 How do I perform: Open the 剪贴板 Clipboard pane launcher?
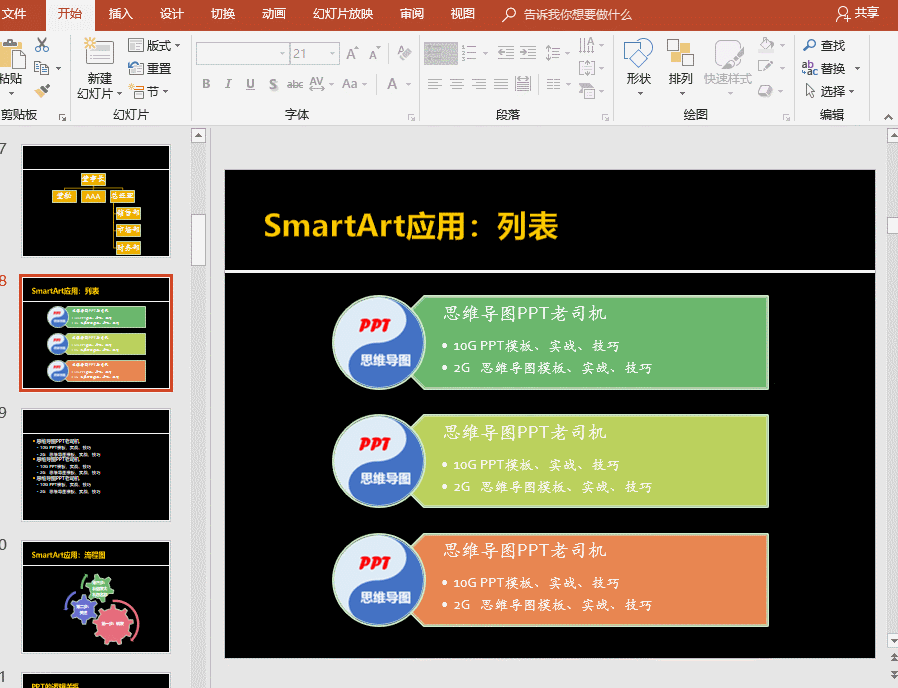coord(62,117)
